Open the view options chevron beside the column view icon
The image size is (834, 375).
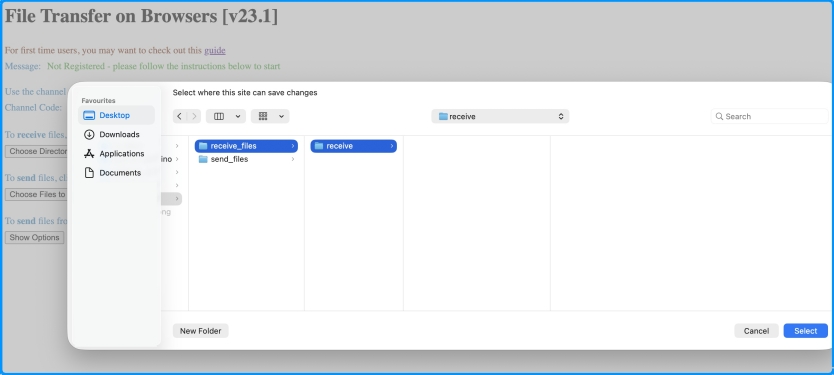tap(238, 116)
